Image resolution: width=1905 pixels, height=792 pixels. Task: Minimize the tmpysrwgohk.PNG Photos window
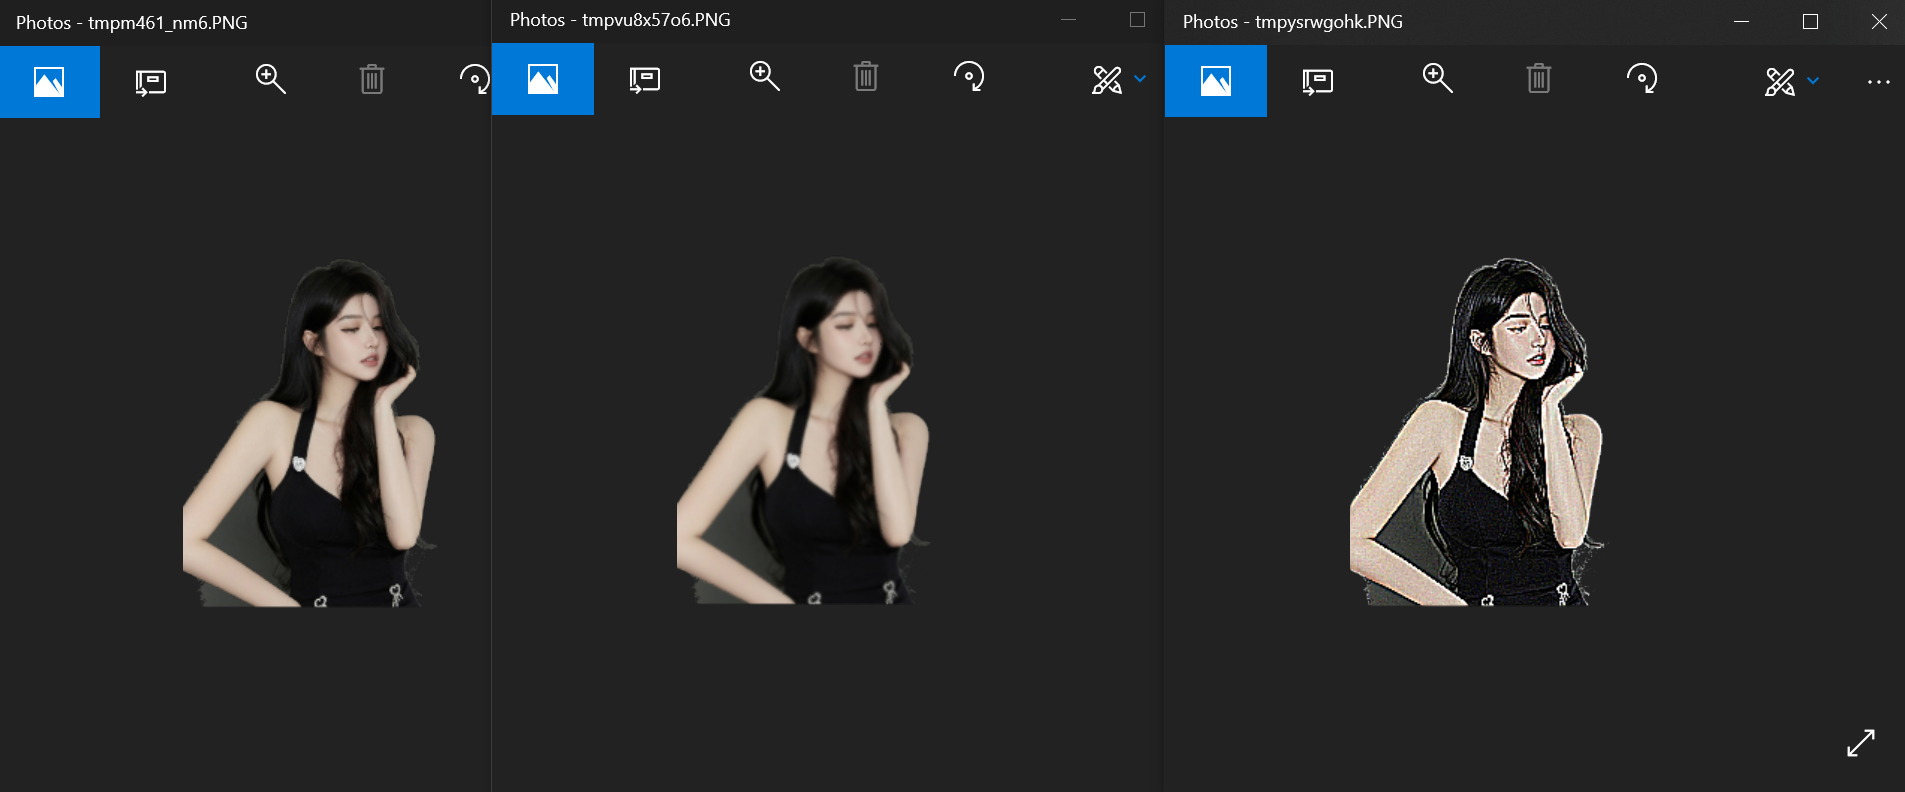[1741, 21]
